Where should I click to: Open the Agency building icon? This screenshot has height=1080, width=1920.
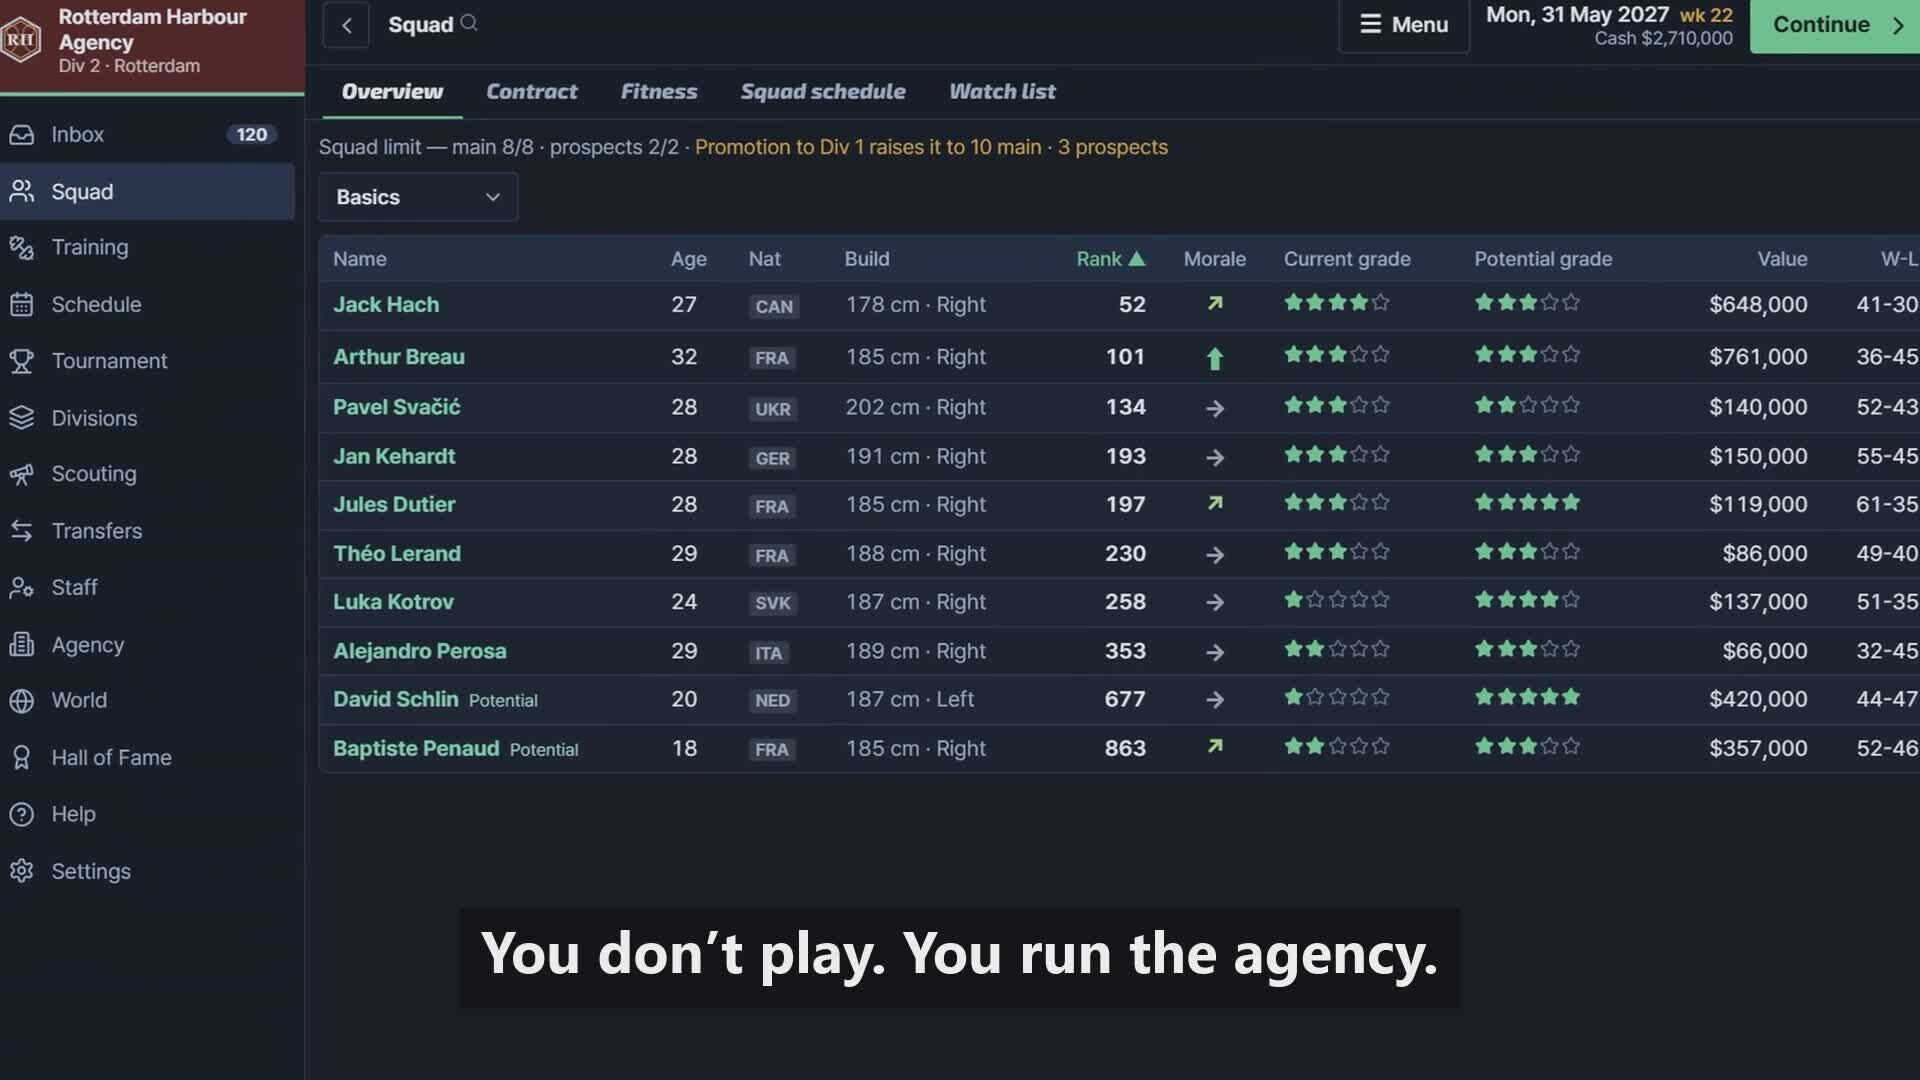pyautogui.click(x=22, y=644)
